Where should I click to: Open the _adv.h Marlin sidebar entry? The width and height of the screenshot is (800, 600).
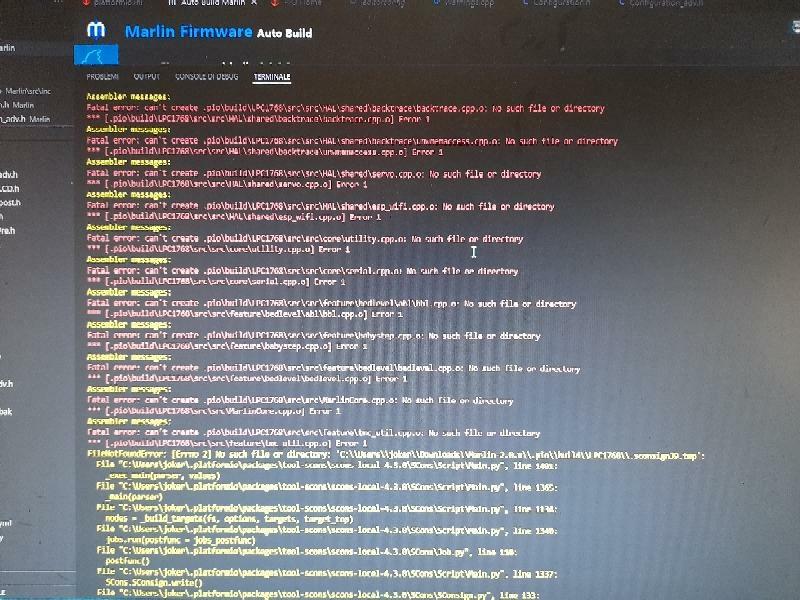[25, 119]
